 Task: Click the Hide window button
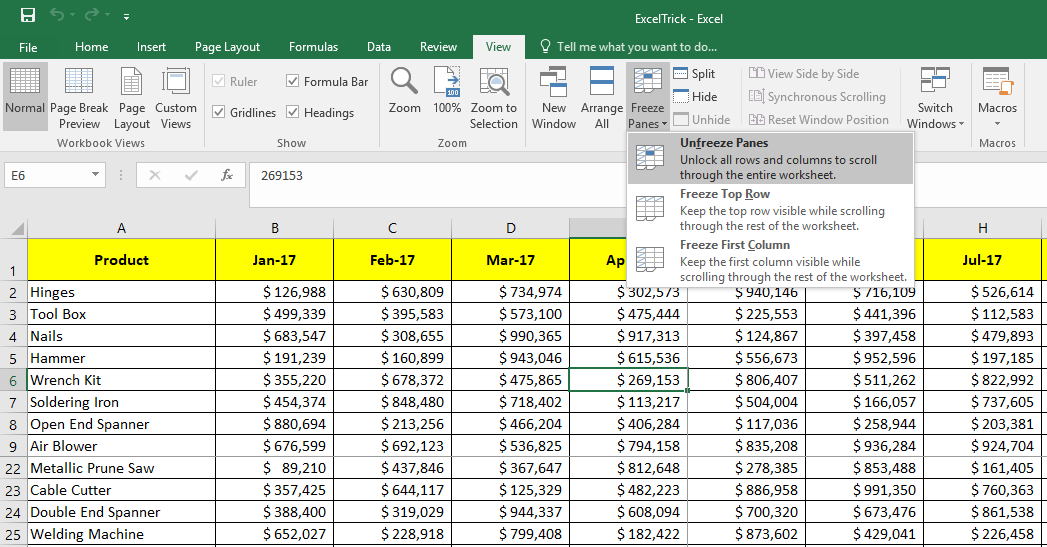click(695, 97)
